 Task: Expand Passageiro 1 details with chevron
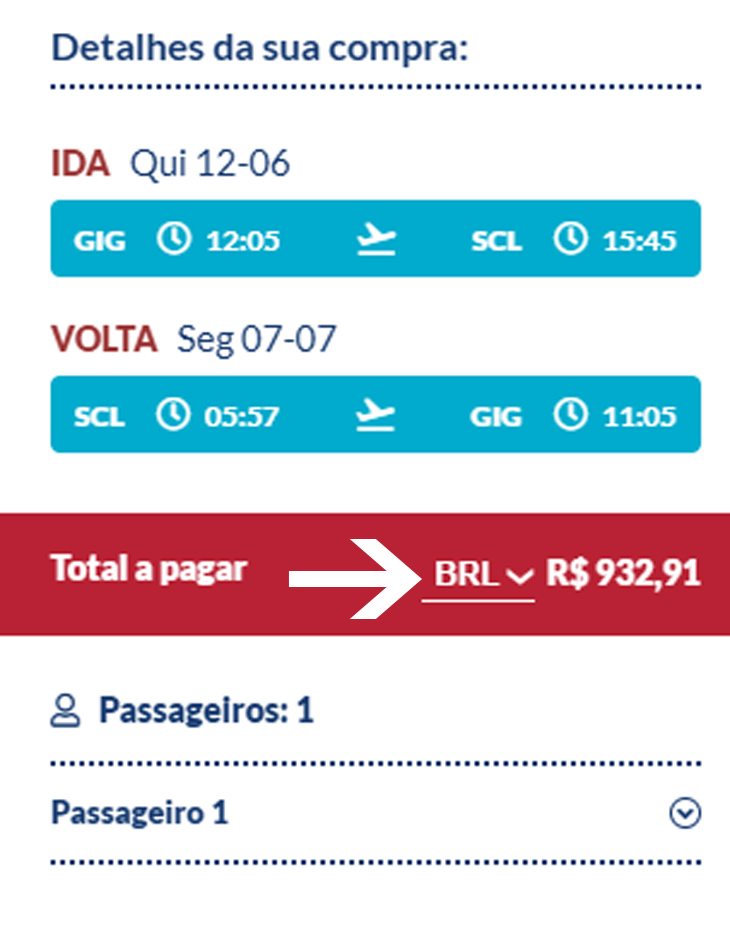click(685, 813)
